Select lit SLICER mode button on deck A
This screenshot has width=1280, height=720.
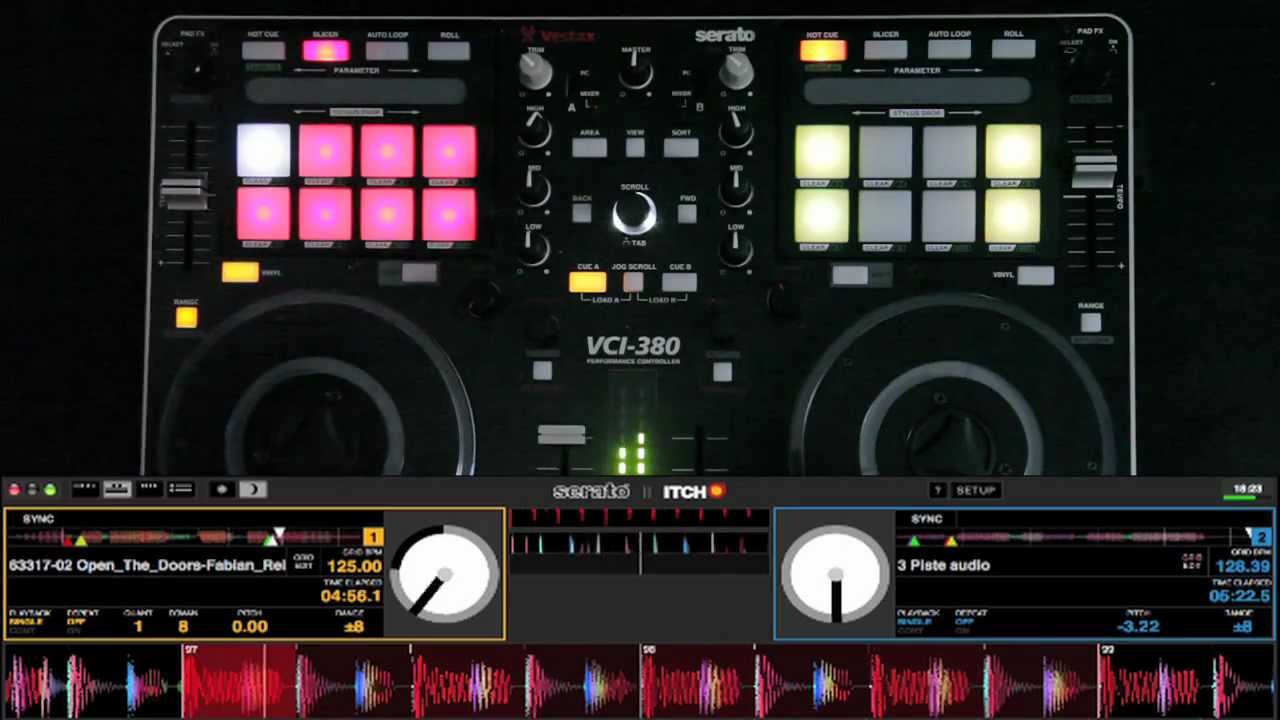[325, 51]
